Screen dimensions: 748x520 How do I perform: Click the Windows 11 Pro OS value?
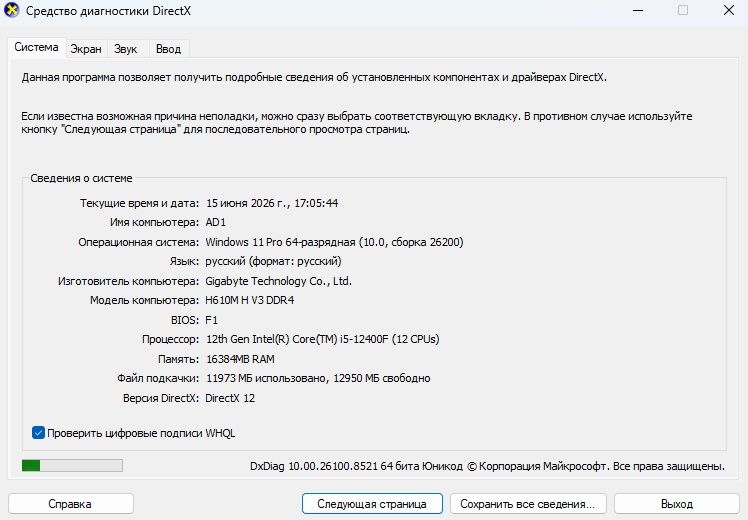334,242
